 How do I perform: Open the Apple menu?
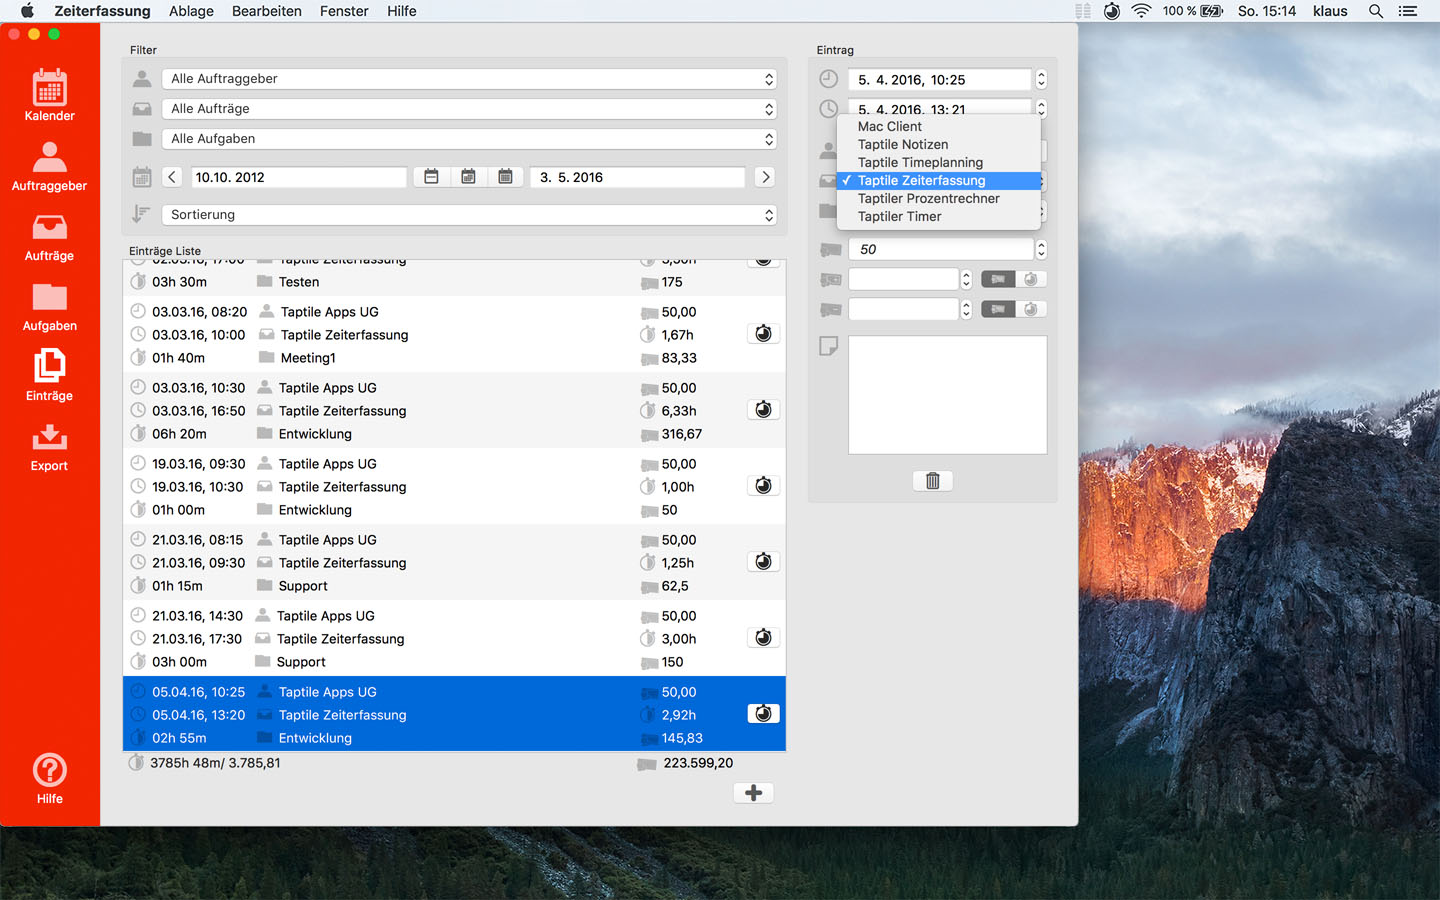(27, 11)
